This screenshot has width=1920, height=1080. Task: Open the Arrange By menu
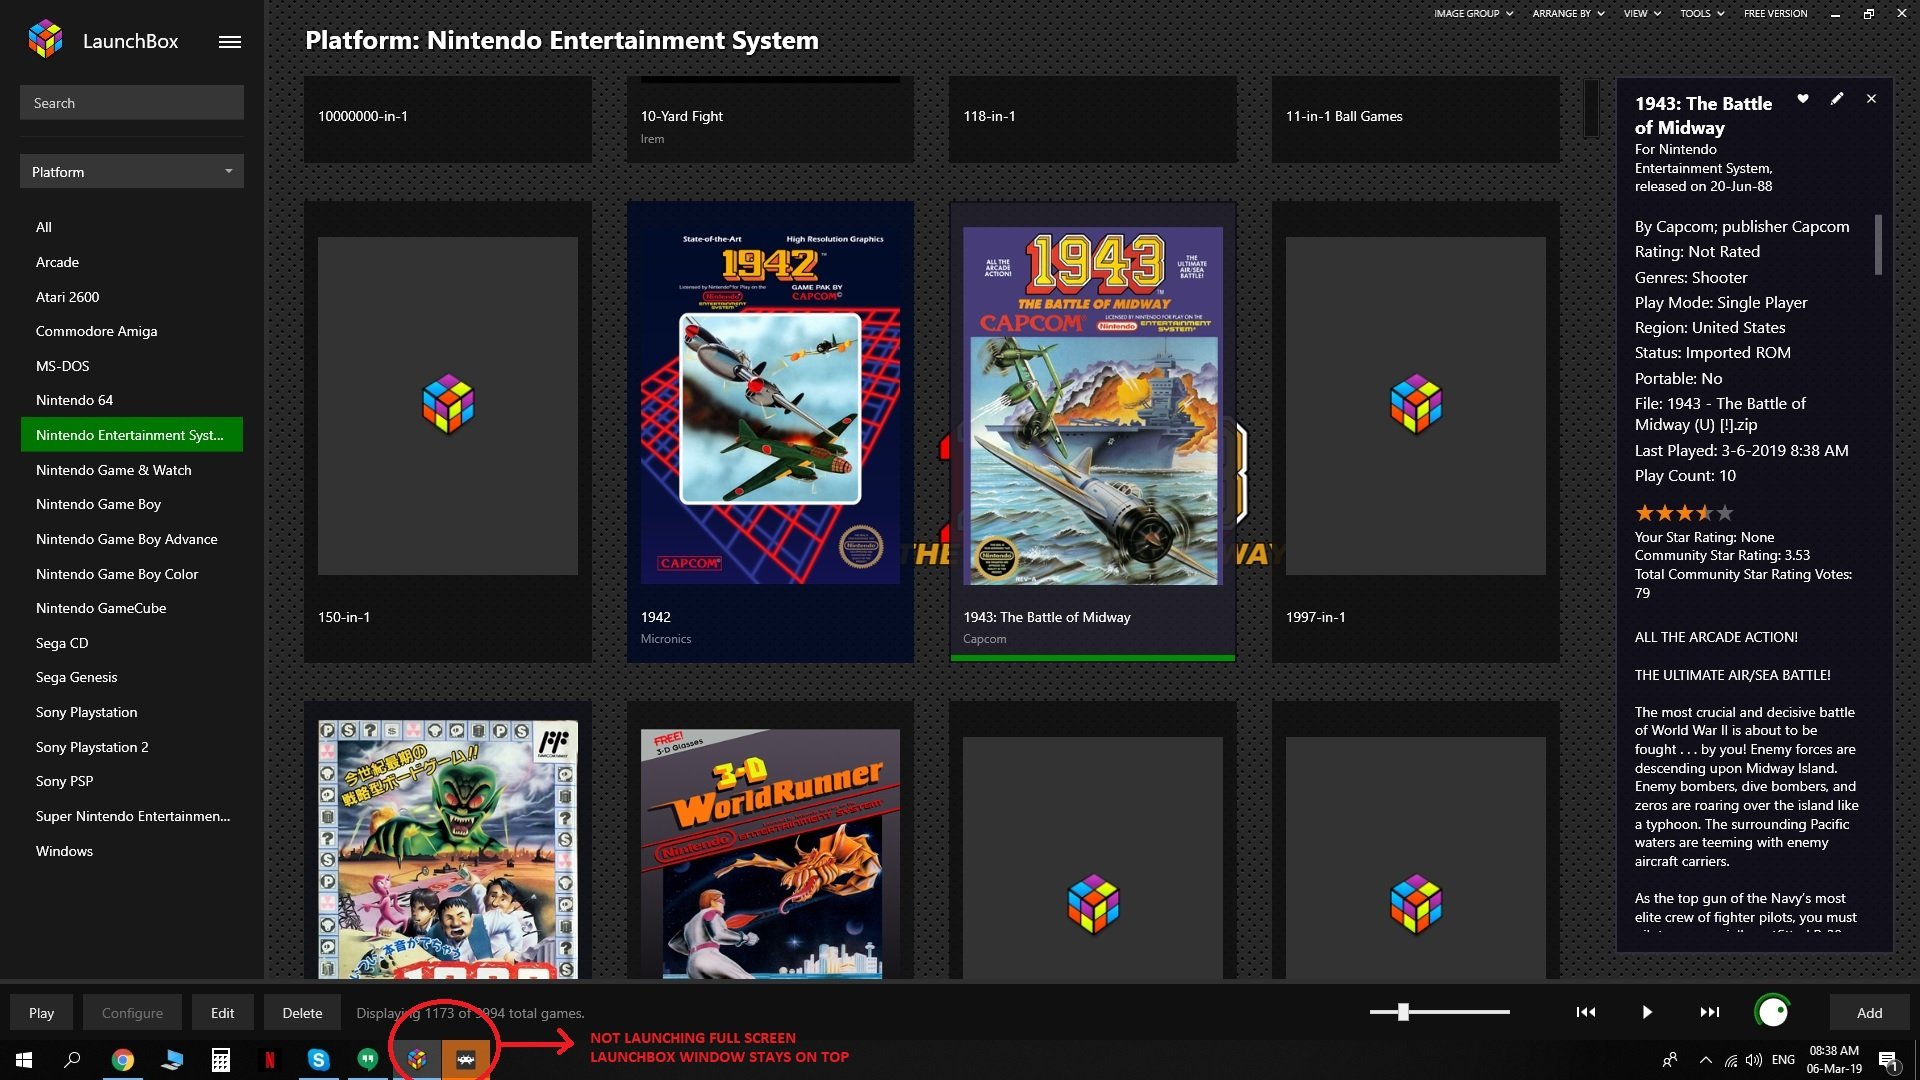point(1568,13)
